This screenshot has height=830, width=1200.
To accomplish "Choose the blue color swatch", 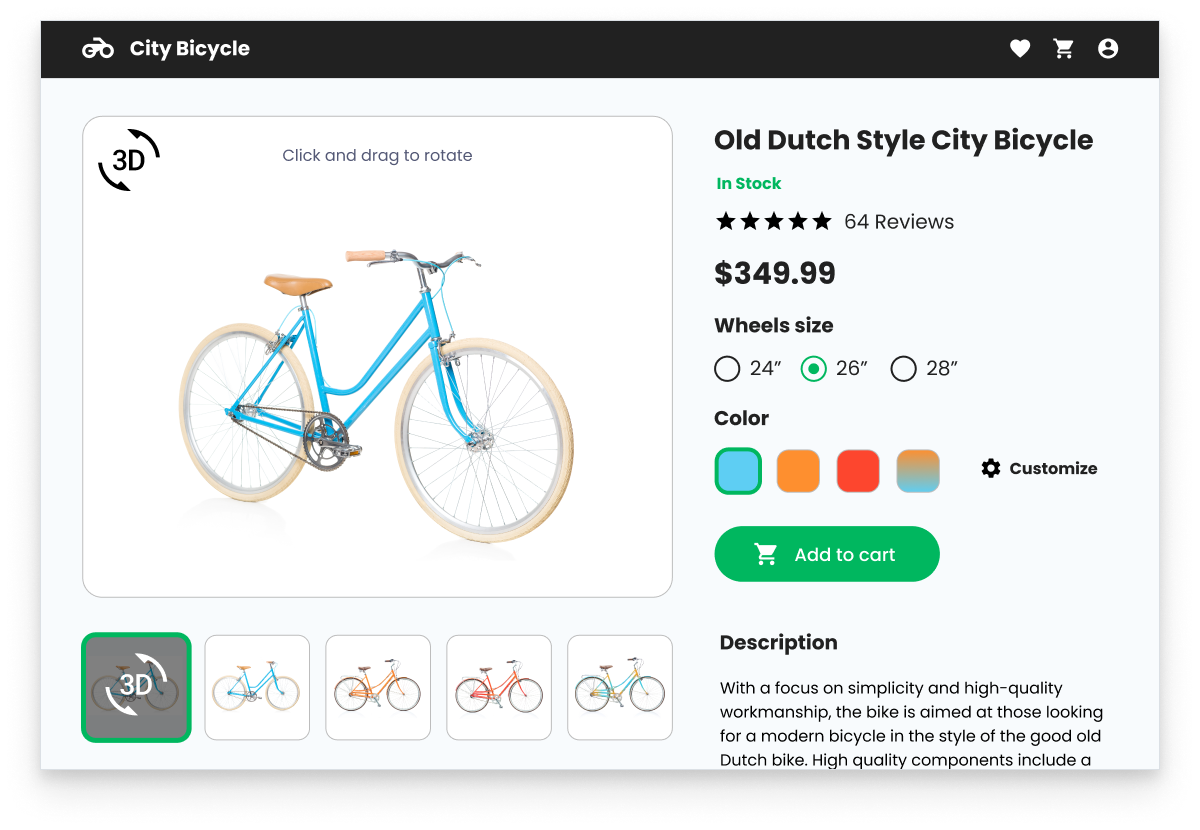I will 739,471.
